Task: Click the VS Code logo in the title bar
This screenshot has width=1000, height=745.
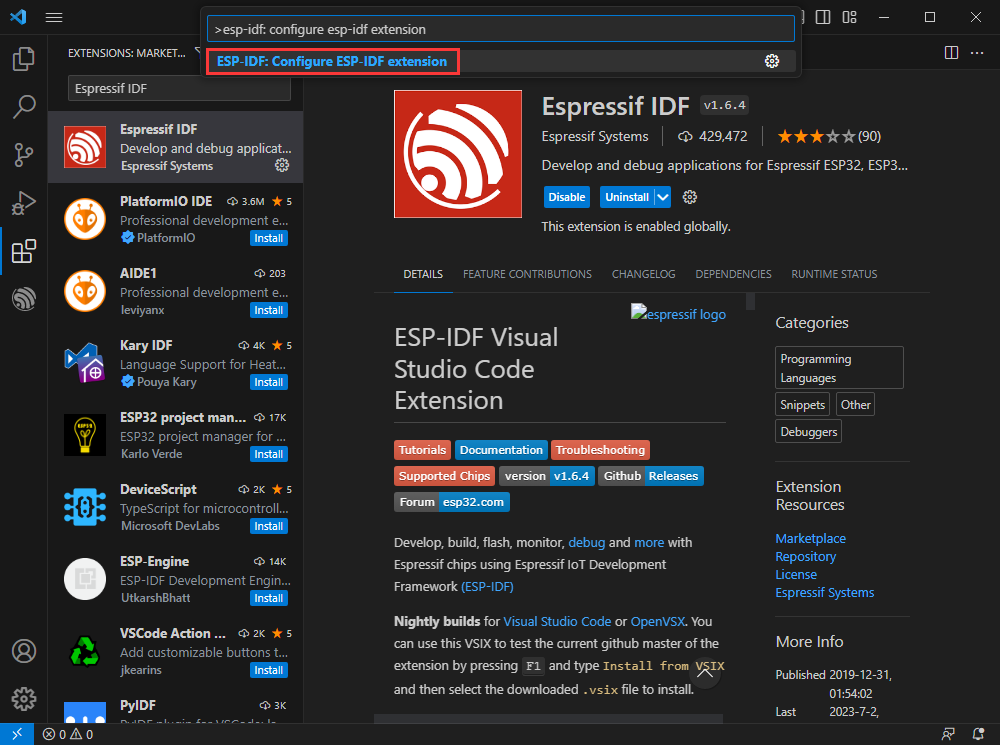Action: (x=18, y=17)
